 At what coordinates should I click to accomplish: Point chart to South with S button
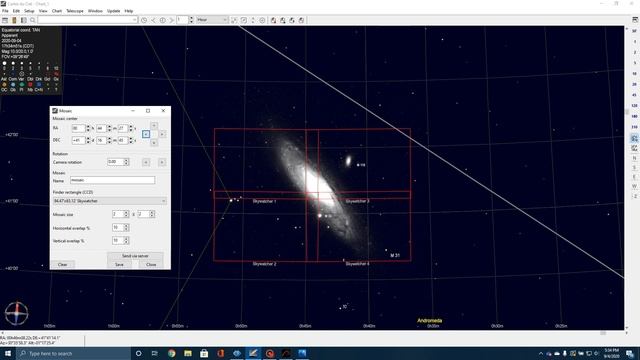click(634, 167)
